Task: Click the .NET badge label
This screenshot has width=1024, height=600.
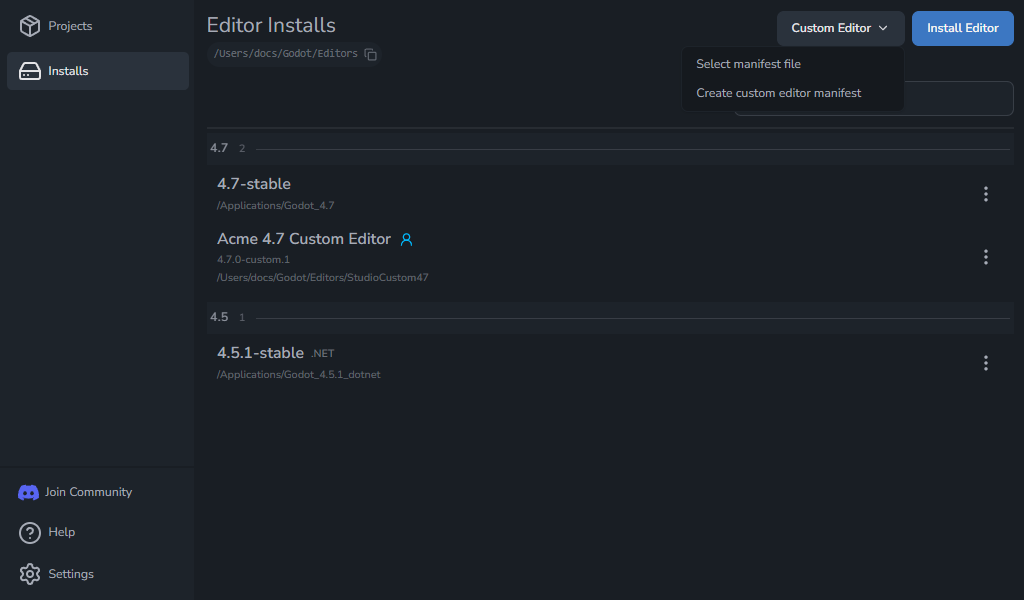Action: [x=323, y=354]
